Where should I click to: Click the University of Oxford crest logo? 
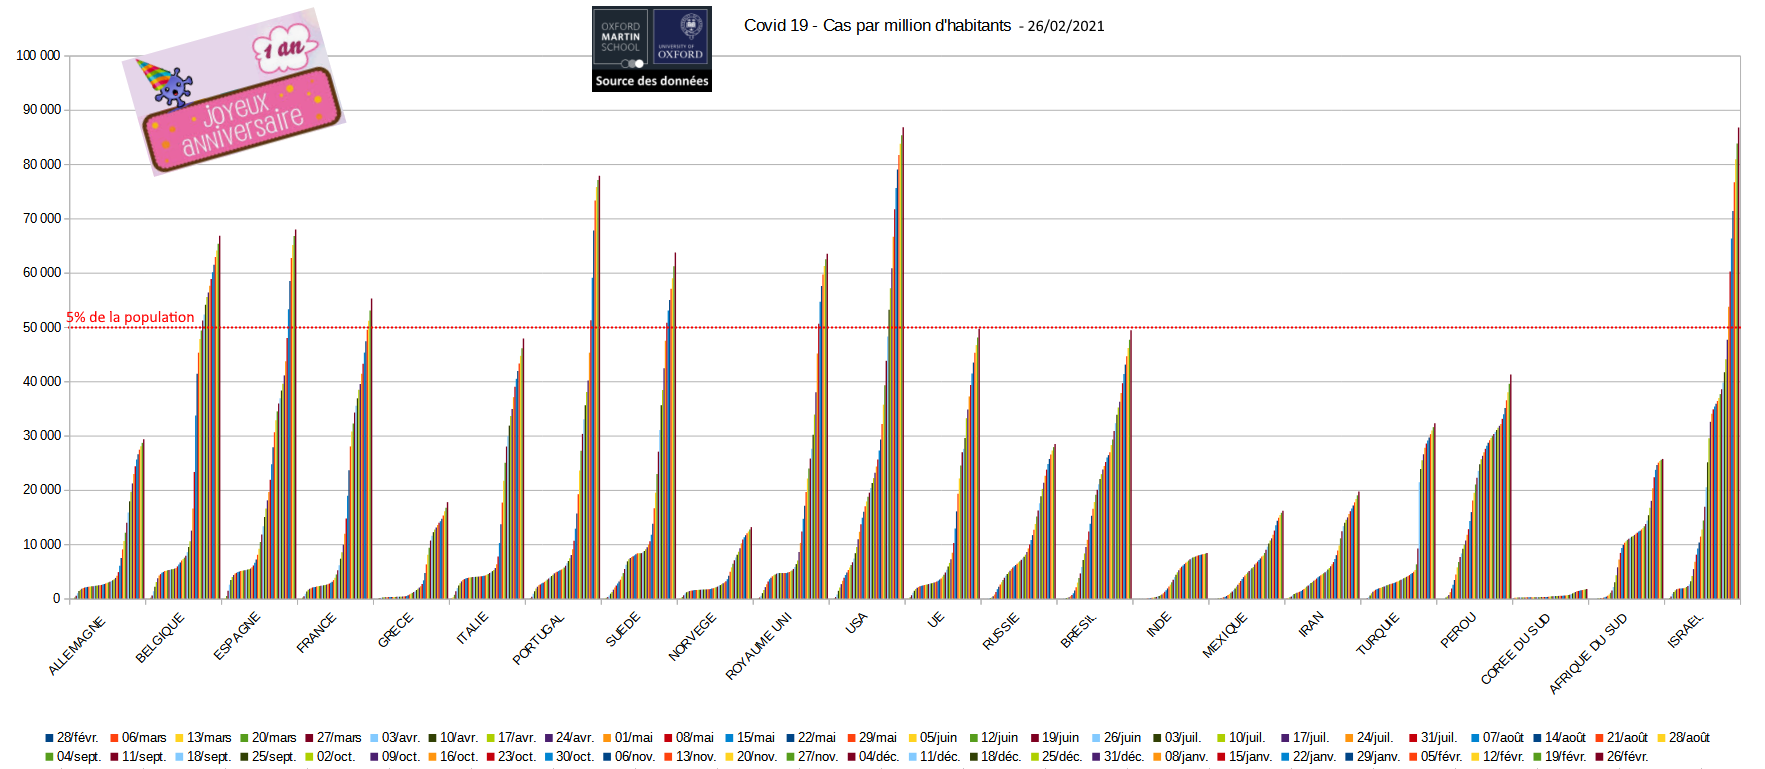[x=681, y=38]
